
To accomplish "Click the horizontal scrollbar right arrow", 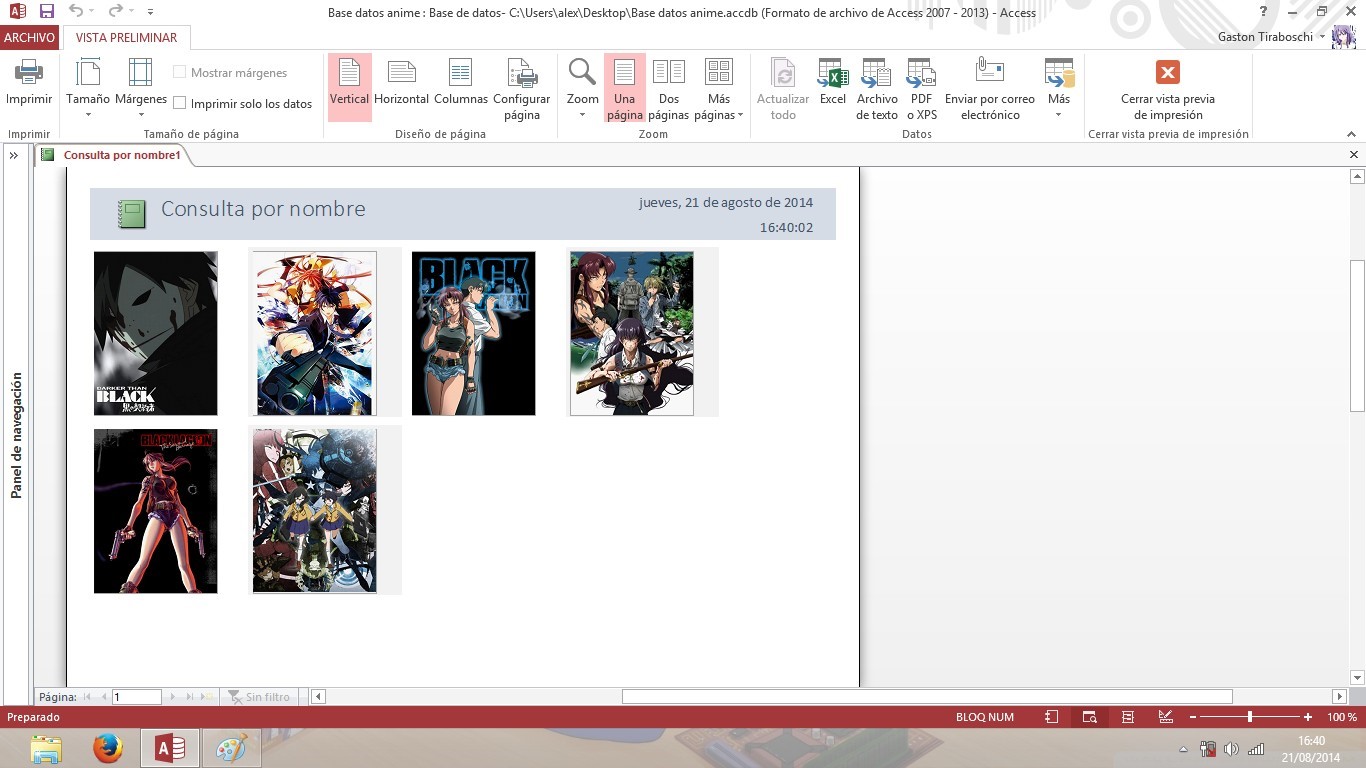I will coord(1340,697).
